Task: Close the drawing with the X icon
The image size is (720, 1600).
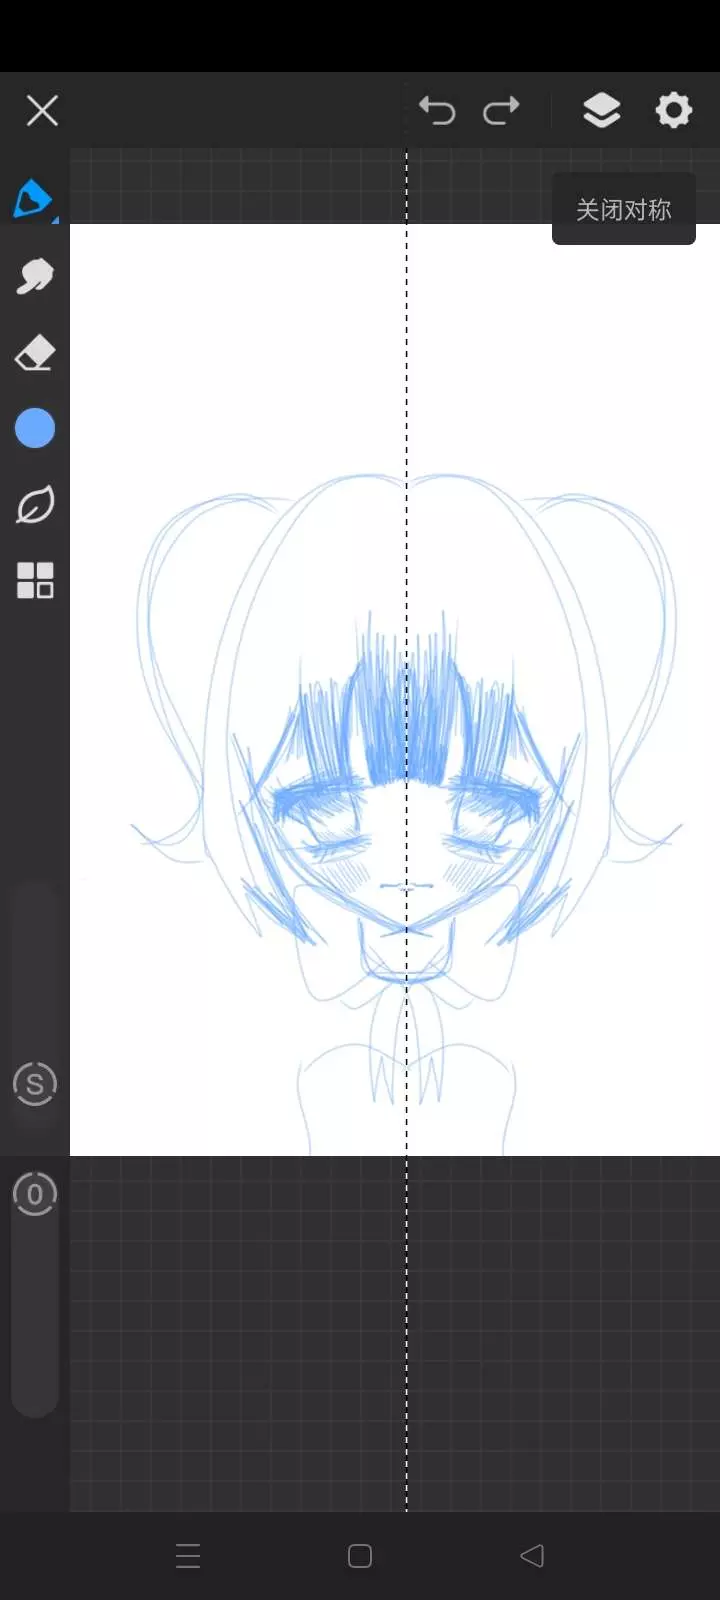Action: (x=42, y=110)
